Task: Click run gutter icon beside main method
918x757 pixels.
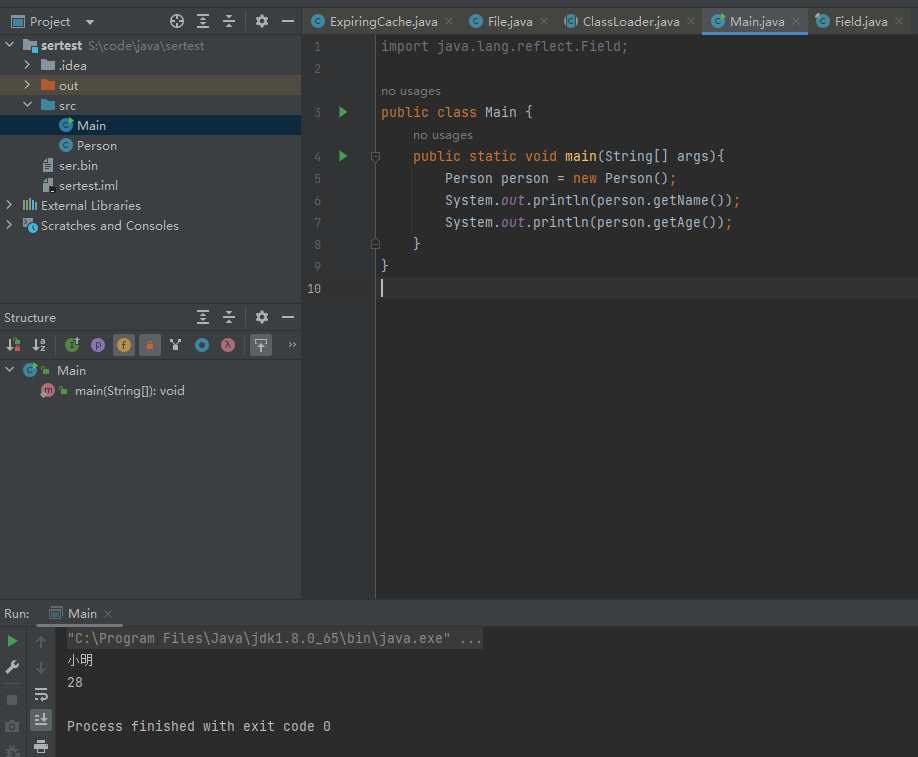Action: tap(343, 156)
